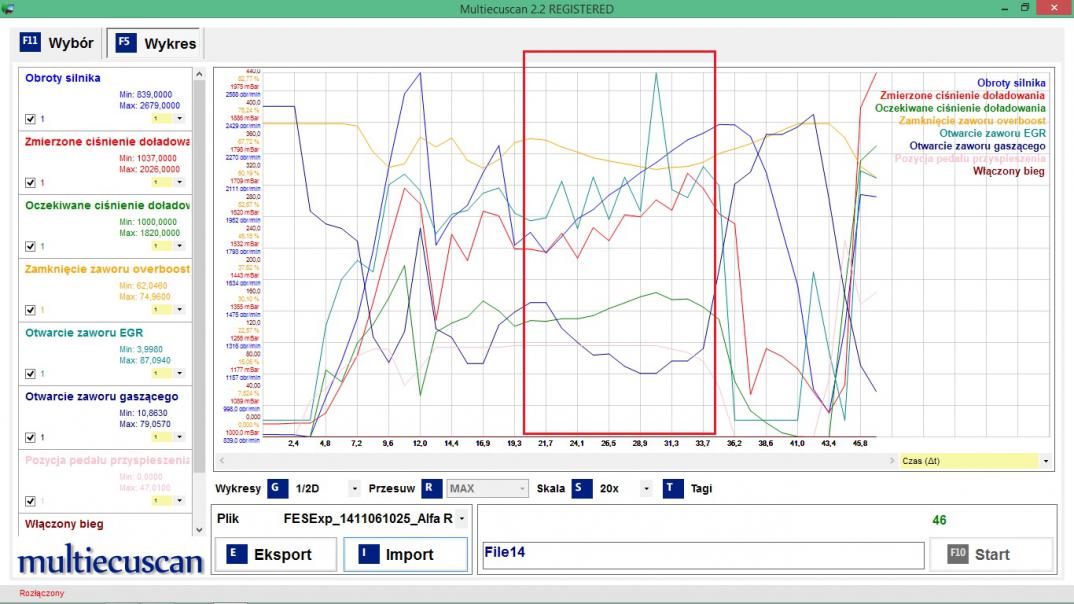
Task: Click the left arrow of the chart scrollbar
Action: coord(220,461)
